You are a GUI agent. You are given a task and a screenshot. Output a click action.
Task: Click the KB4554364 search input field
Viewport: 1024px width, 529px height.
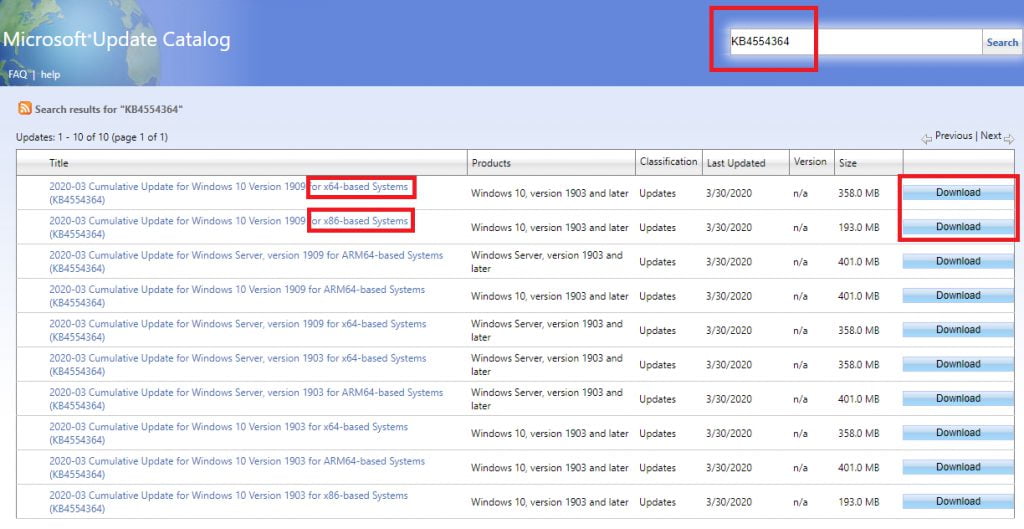pyautogui.click(x=856, y=41)
